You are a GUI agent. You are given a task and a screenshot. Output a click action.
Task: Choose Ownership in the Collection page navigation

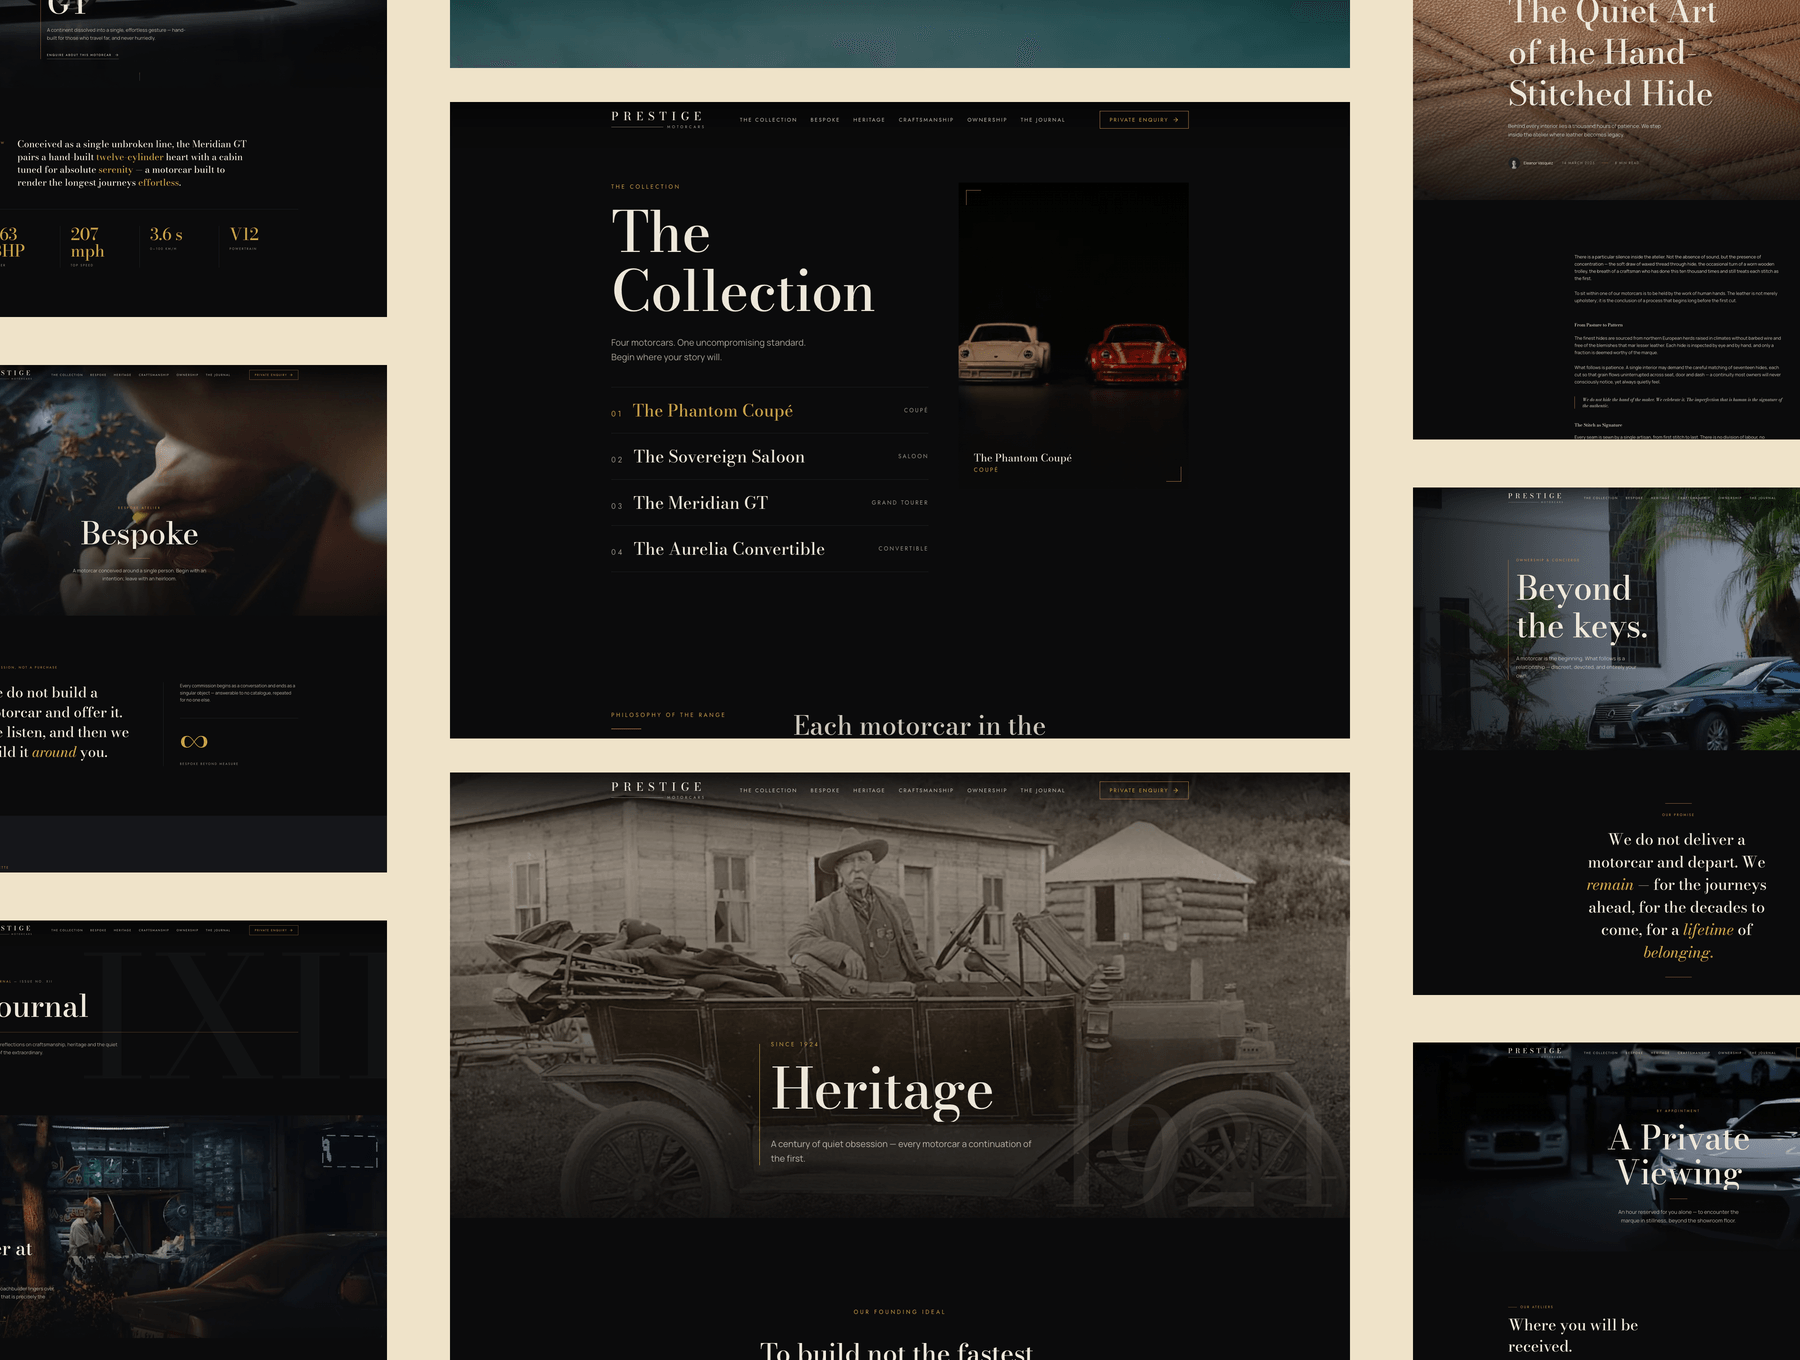point(987,120)
